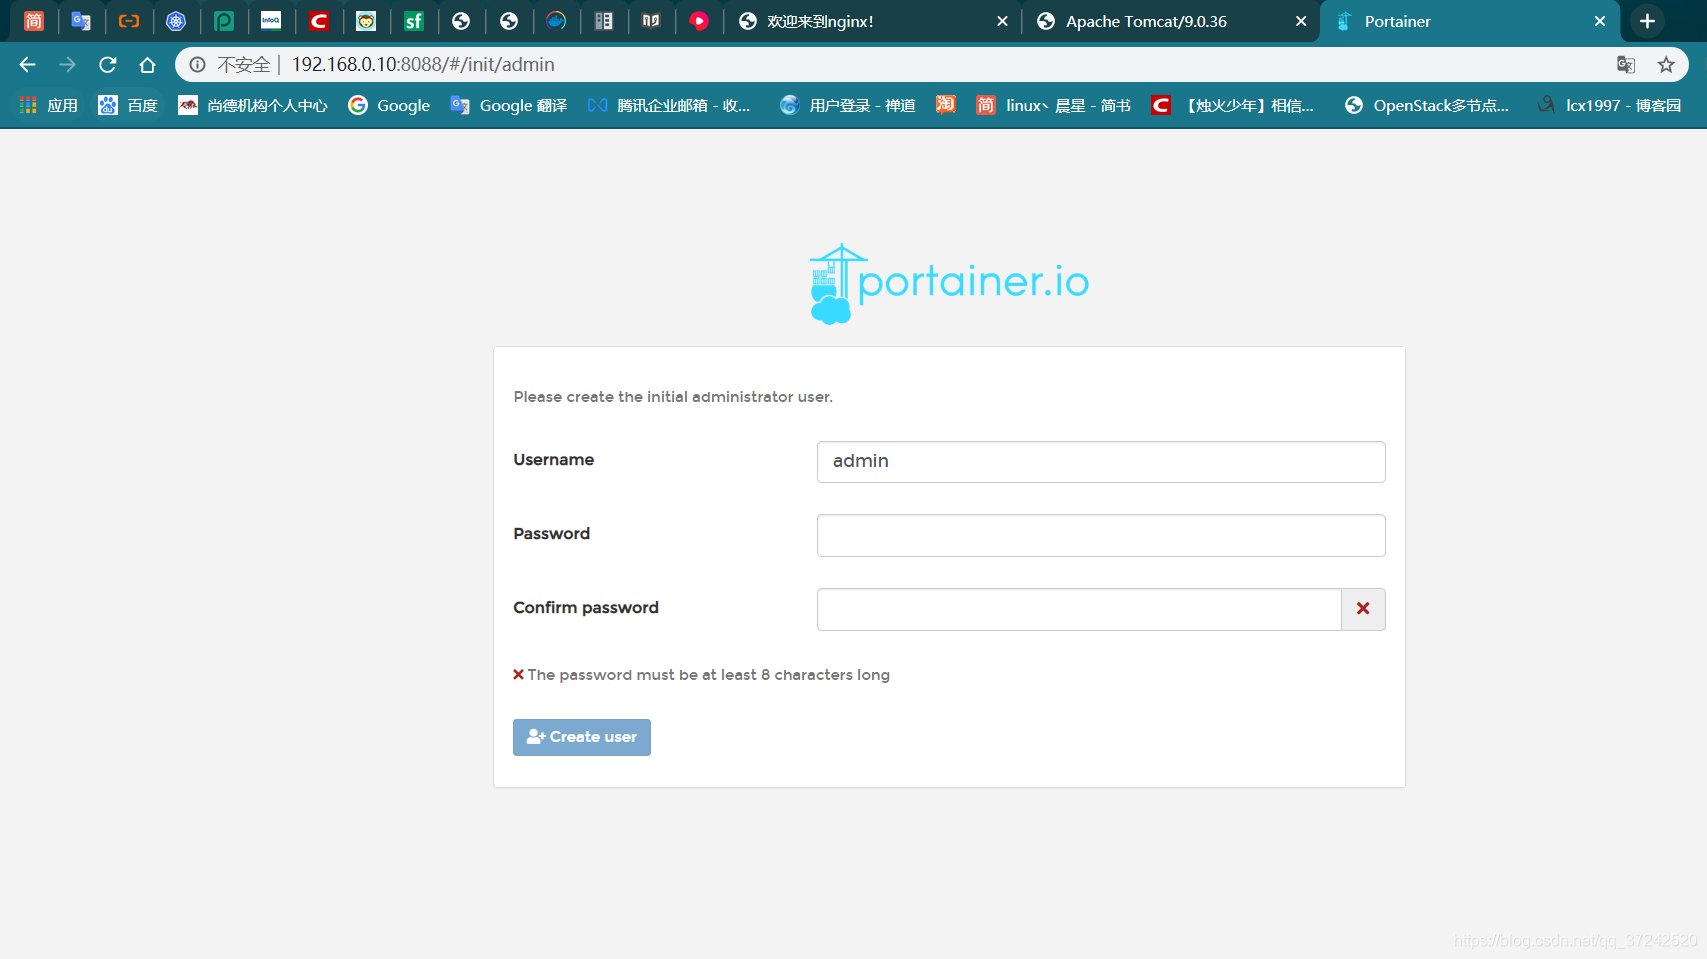Go to the browser home page
Viewport: 1707px width, 959px height.
pyautogui.click(x=147, y=65)
